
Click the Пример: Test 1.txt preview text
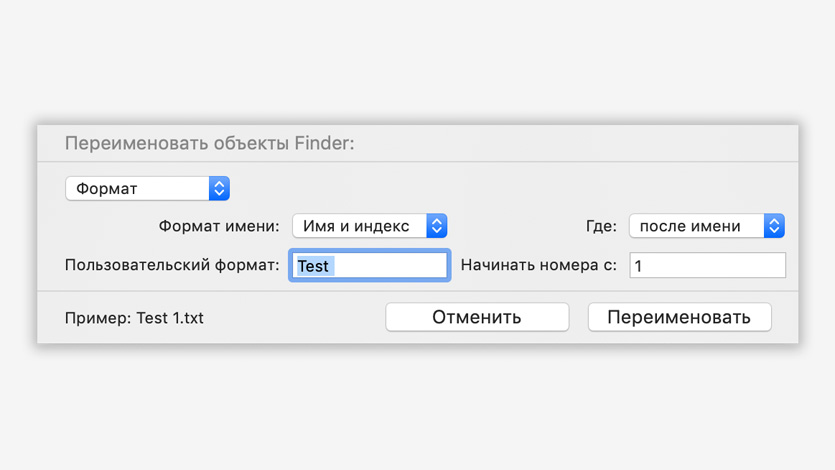click(x=134, y=318)
